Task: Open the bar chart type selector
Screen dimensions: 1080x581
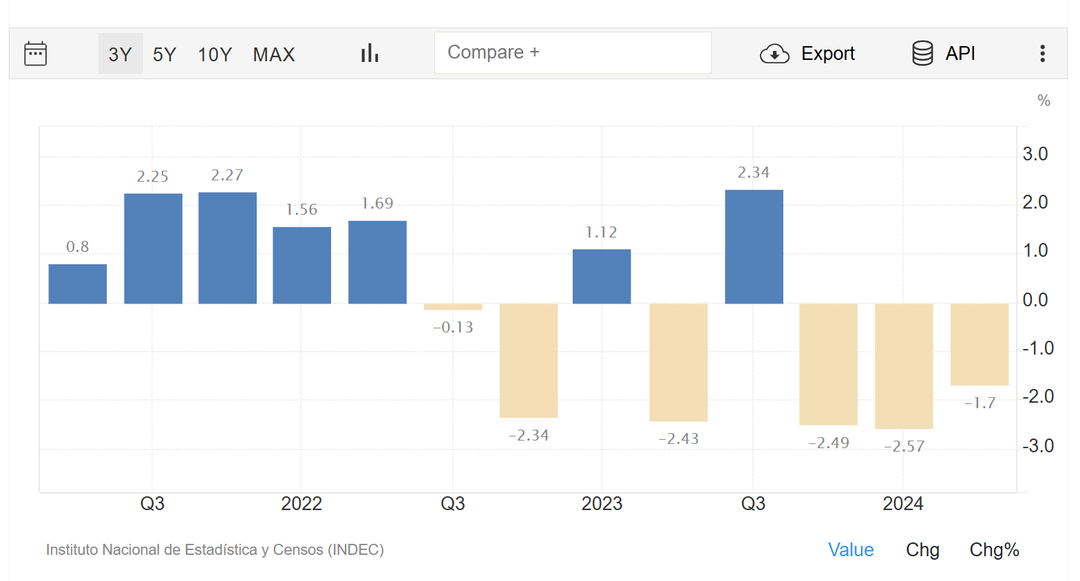Action: (x=370, y=53)
